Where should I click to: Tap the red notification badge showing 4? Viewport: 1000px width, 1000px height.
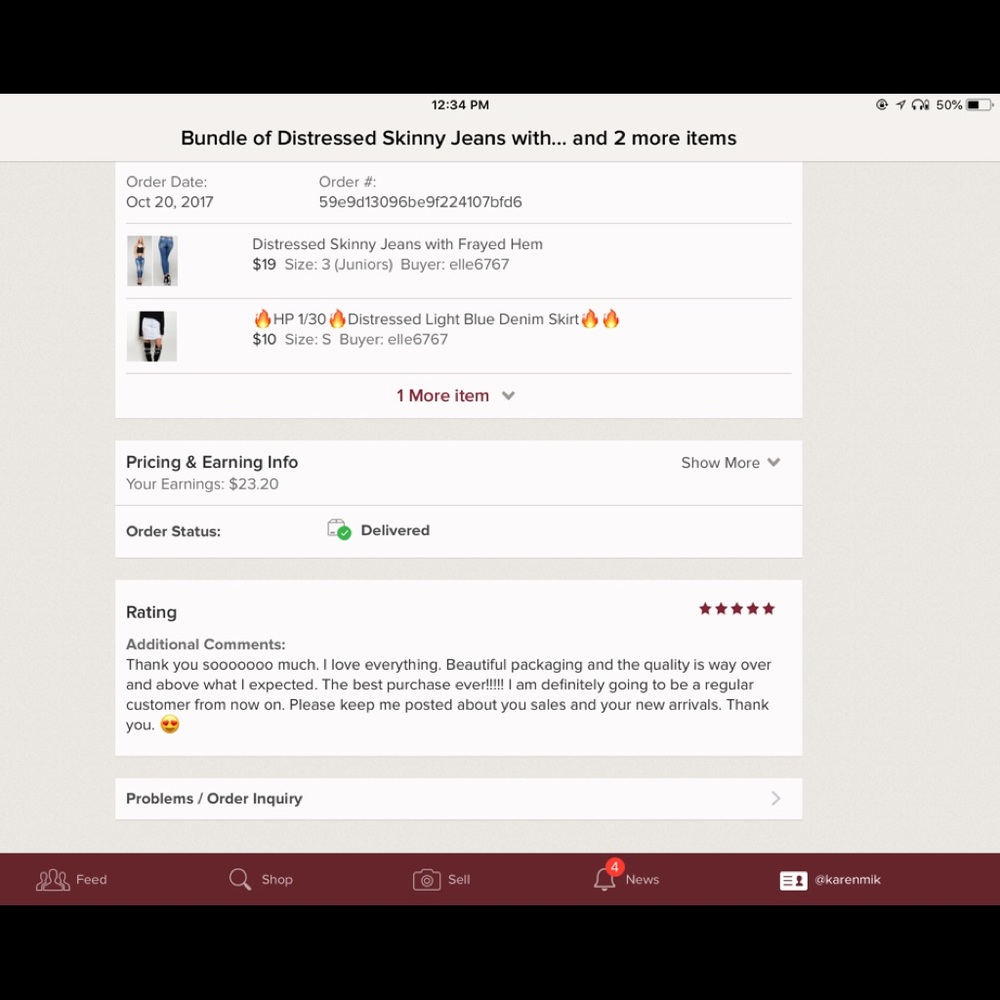615,867
